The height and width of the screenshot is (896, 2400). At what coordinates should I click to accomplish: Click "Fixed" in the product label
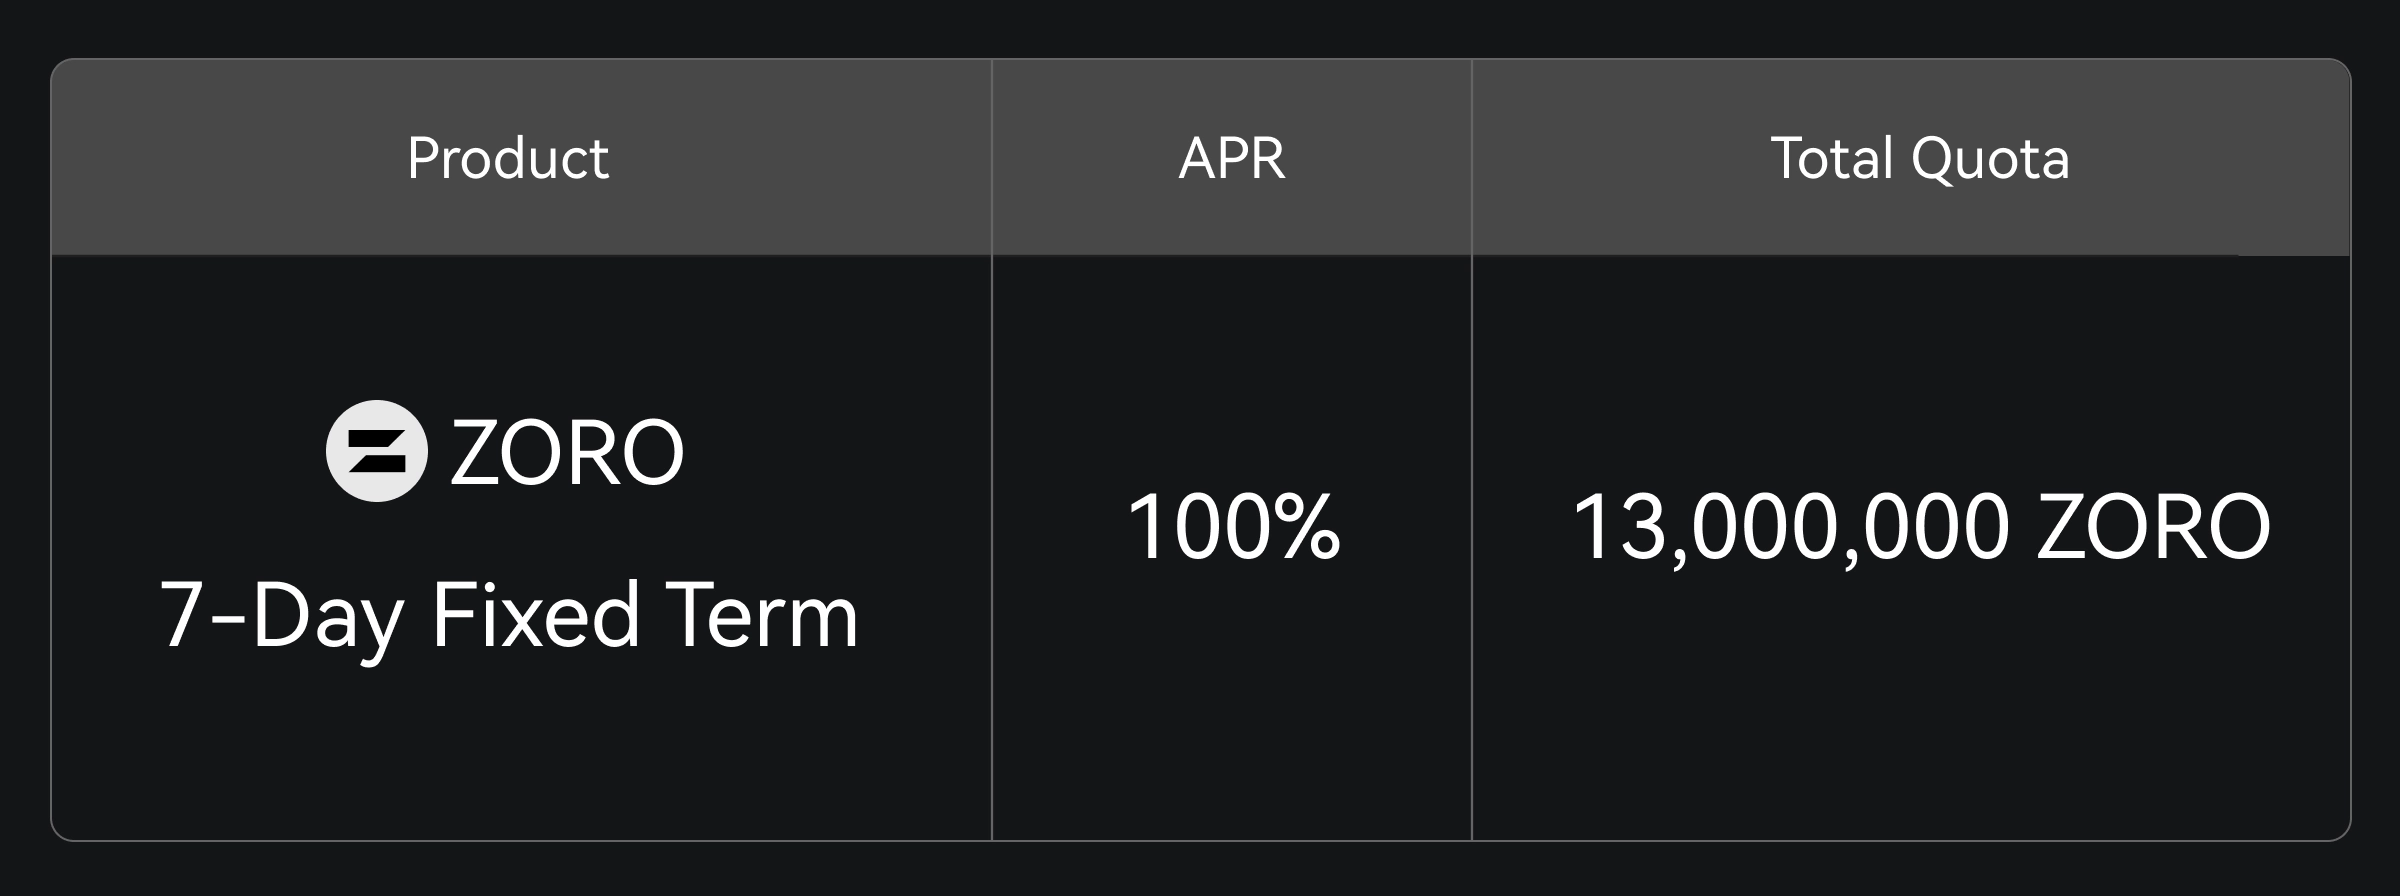(535, 616)
